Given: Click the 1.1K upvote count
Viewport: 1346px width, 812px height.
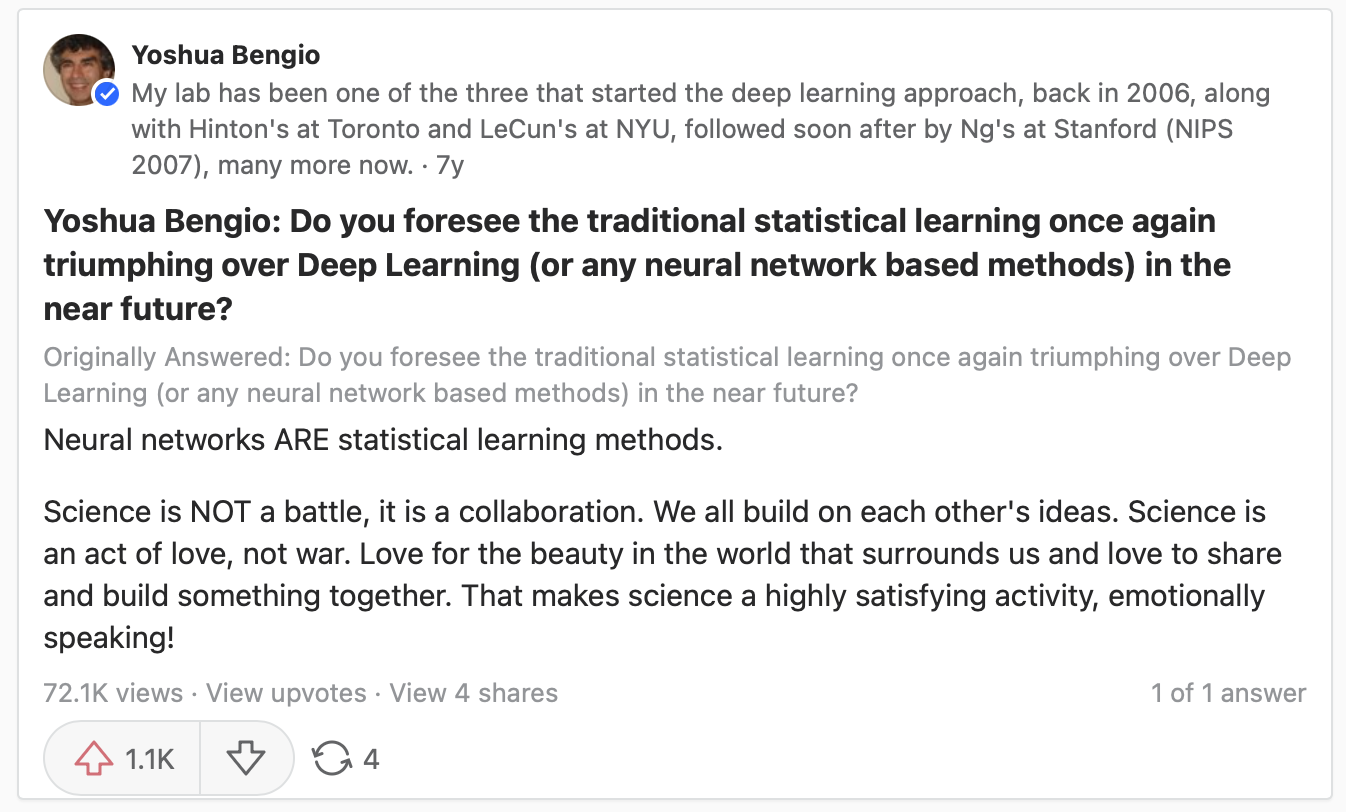Looking at the screenshot, I should pyautogui.click(x=150, y=760).
